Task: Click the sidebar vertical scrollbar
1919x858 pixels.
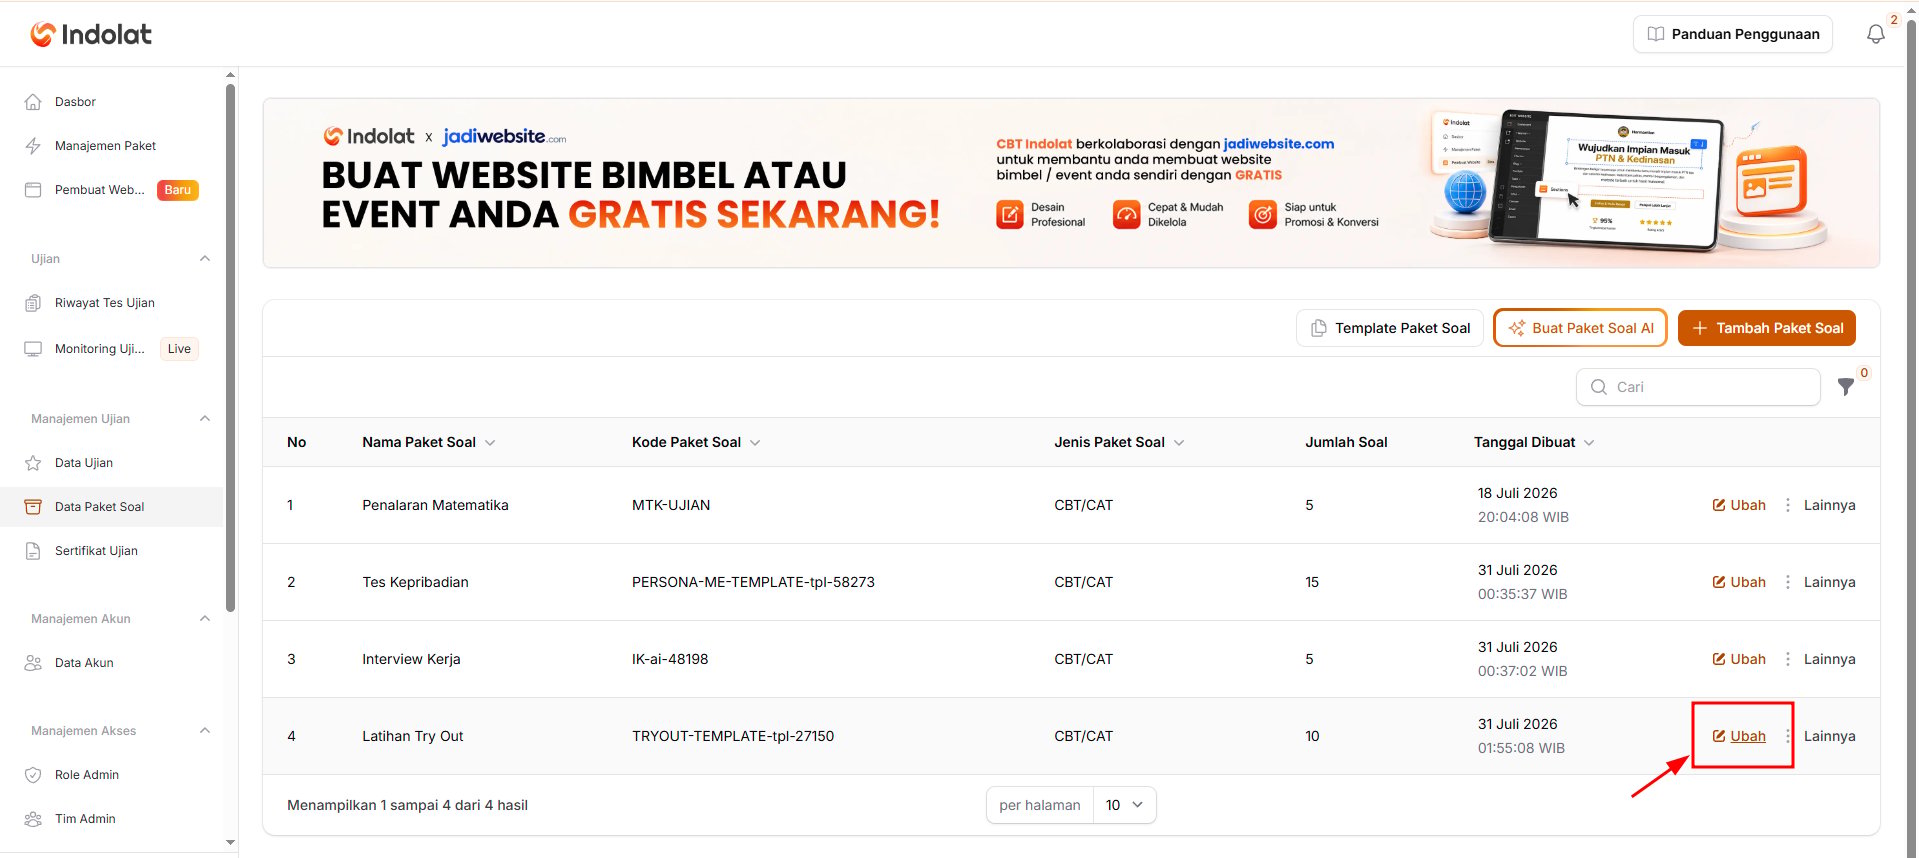Action: pos(231,347)
